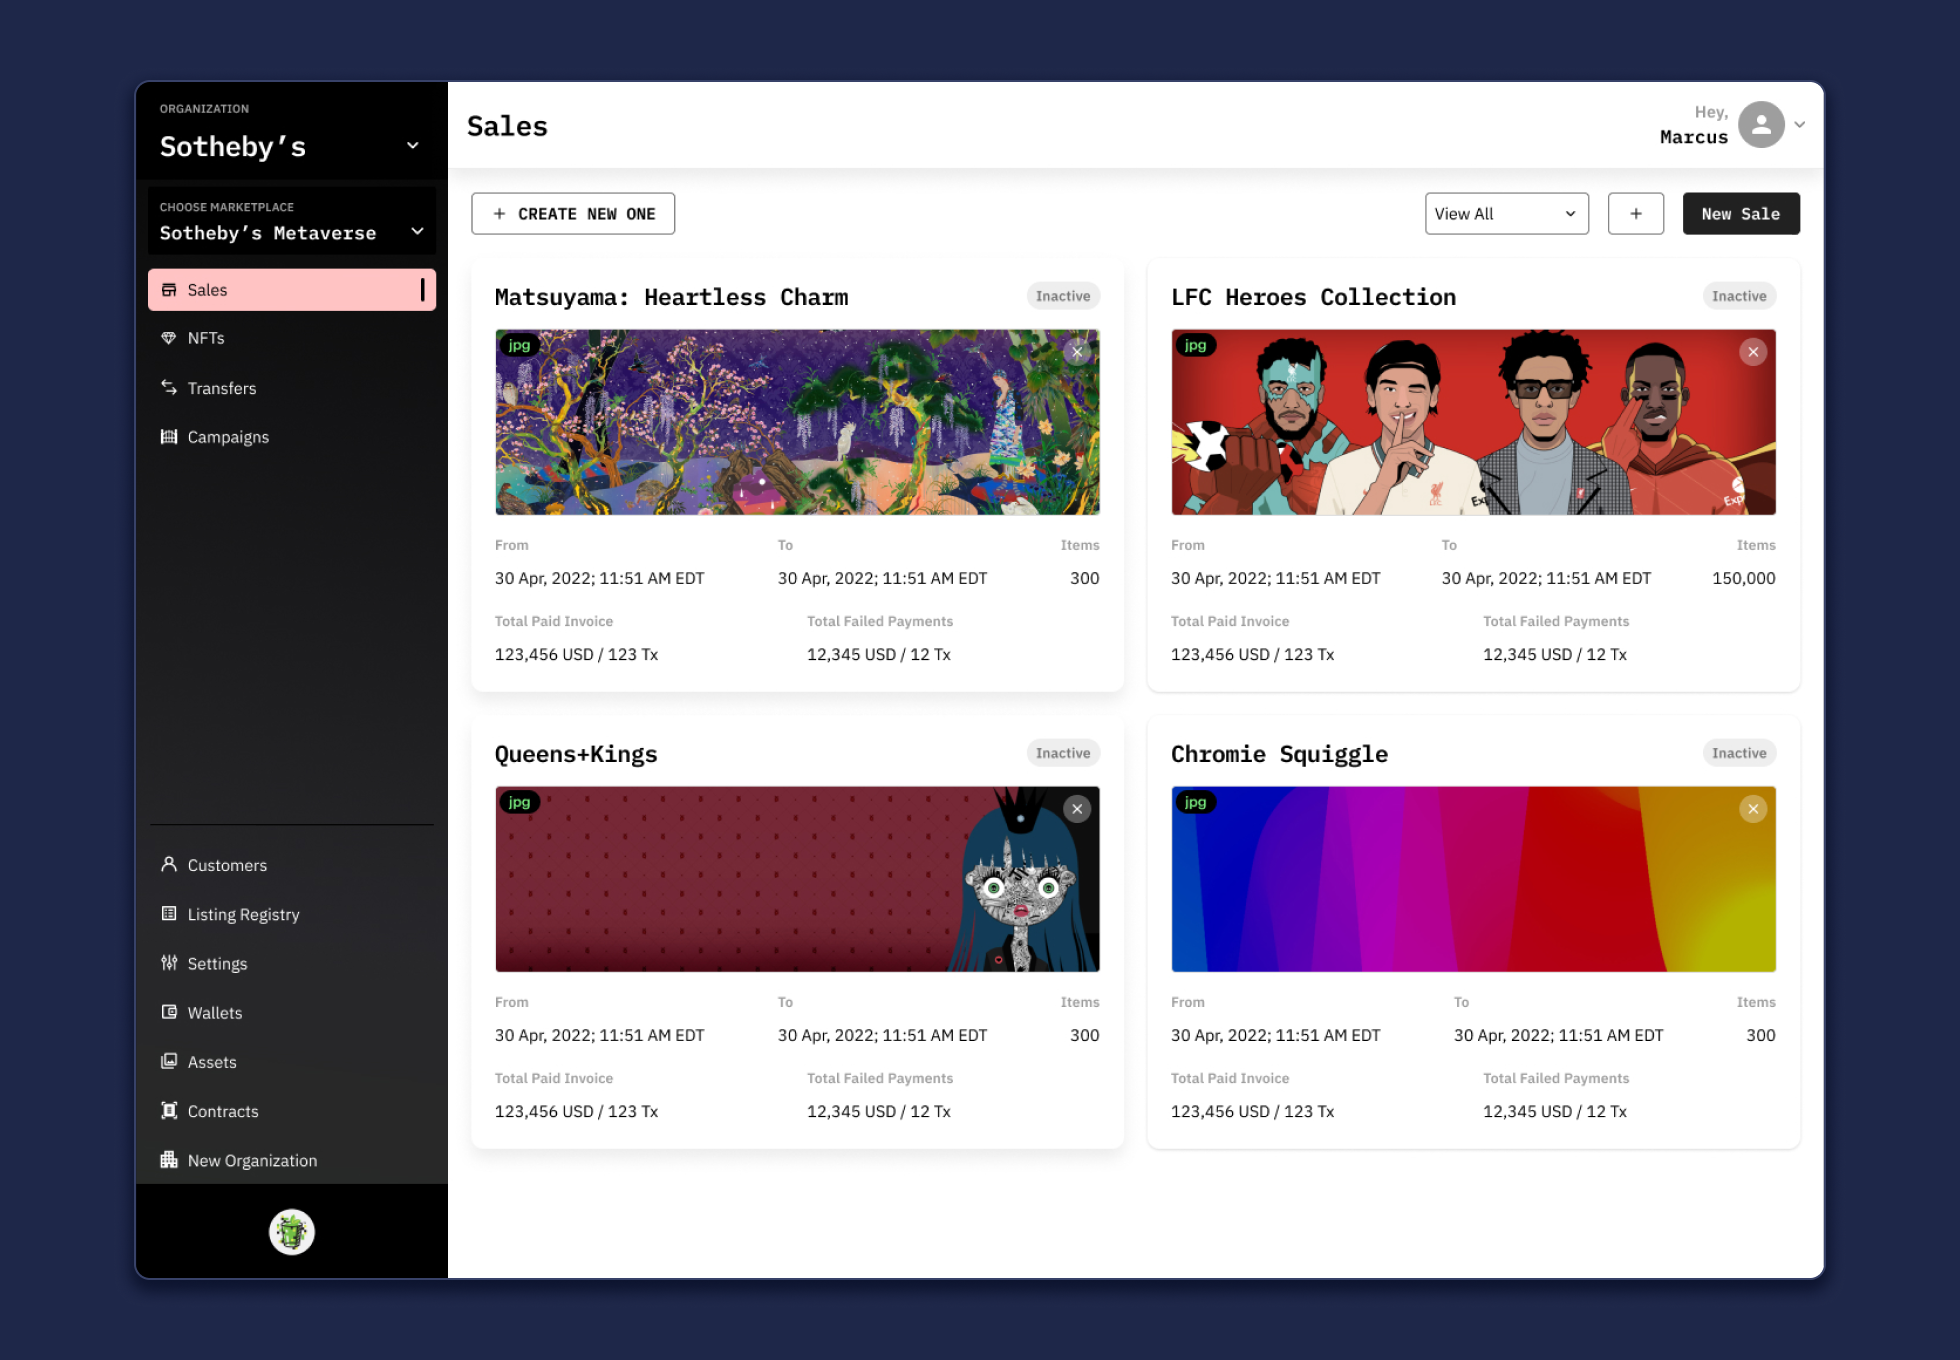Screen dimensions: 1960x1360
Task: Expand the Sotheby's Metaverse marketplace dropdown
Action: pyautogui.click(x=417, y=232)
